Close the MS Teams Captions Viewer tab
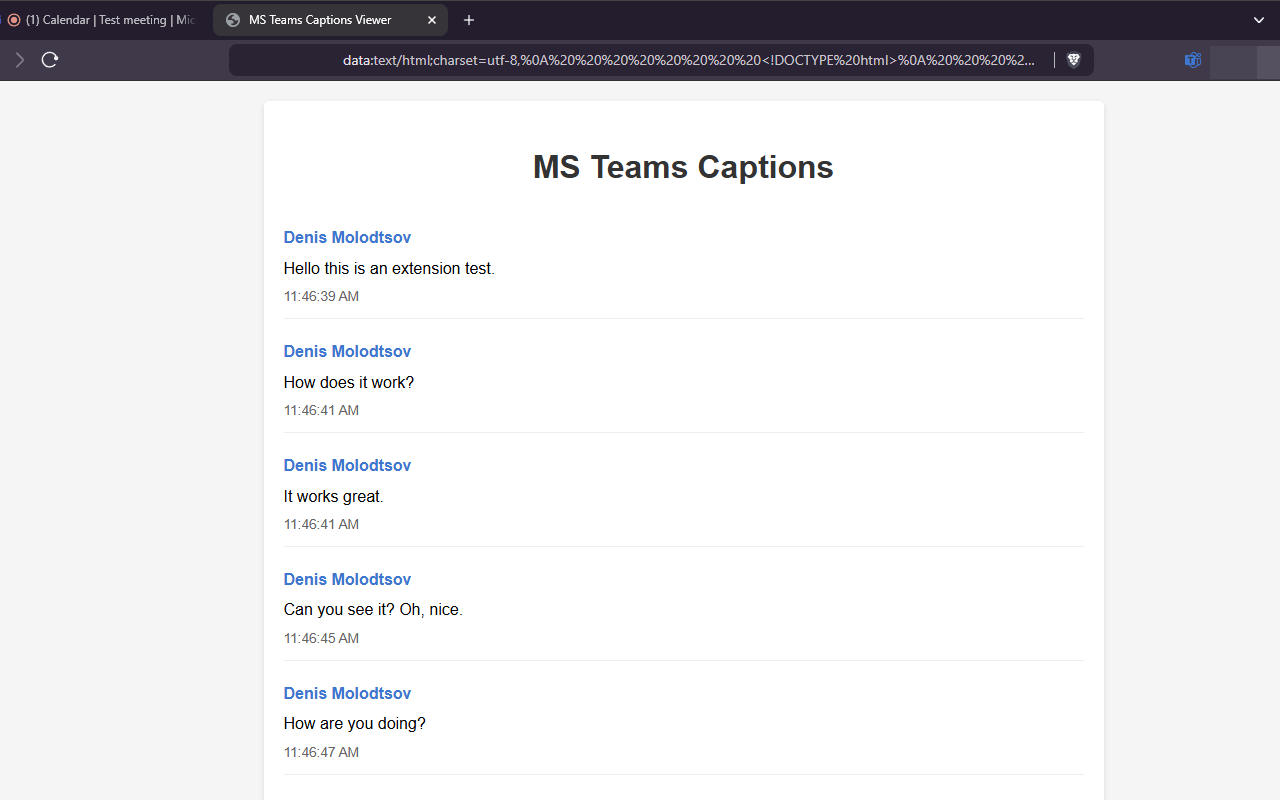Screen dimensions: 1280x800 (x=432, y=20)
